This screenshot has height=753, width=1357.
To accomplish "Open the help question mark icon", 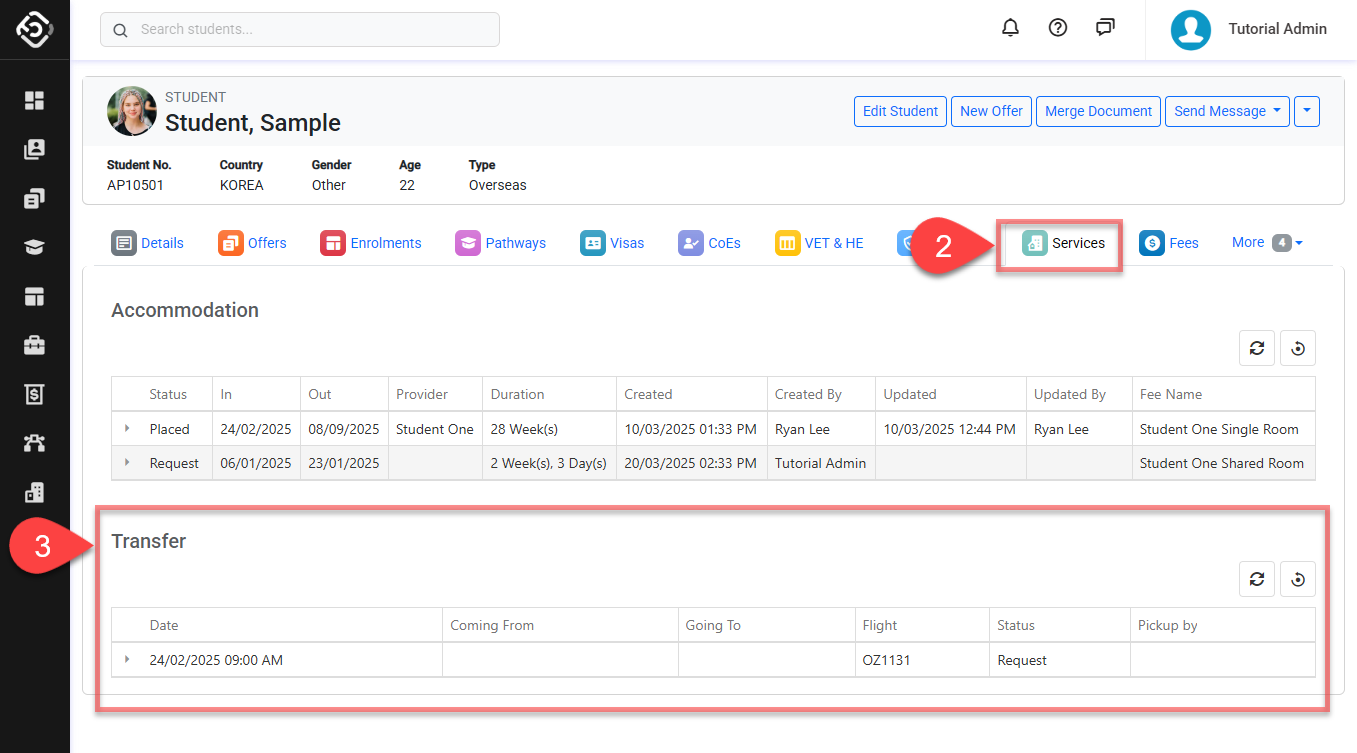I will coord(1057,28).
